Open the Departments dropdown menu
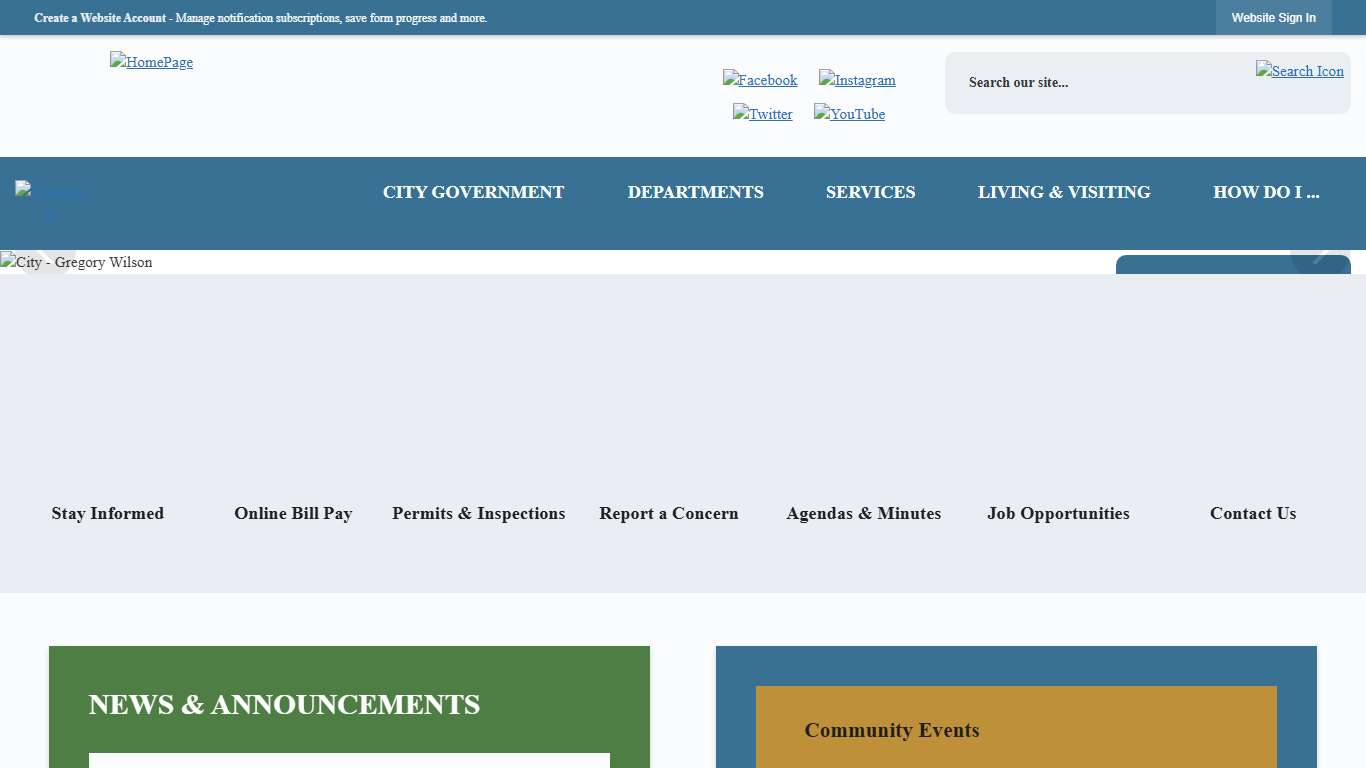The width and height of the screenshot is (1366, 768). (x=696, y=192)
